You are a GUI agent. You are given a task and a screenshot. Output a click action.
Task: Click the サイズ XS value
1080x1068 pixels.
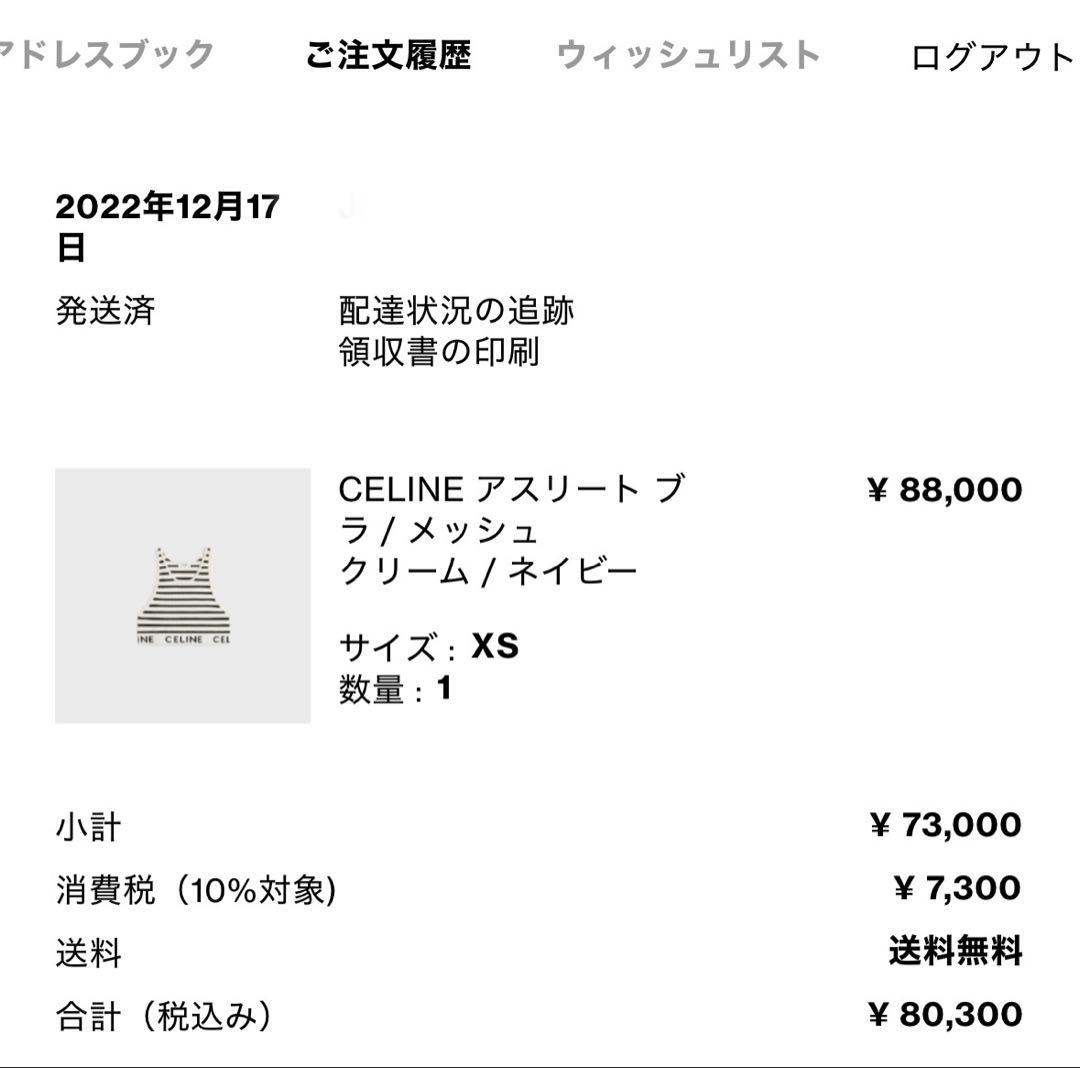pos(495,647)
